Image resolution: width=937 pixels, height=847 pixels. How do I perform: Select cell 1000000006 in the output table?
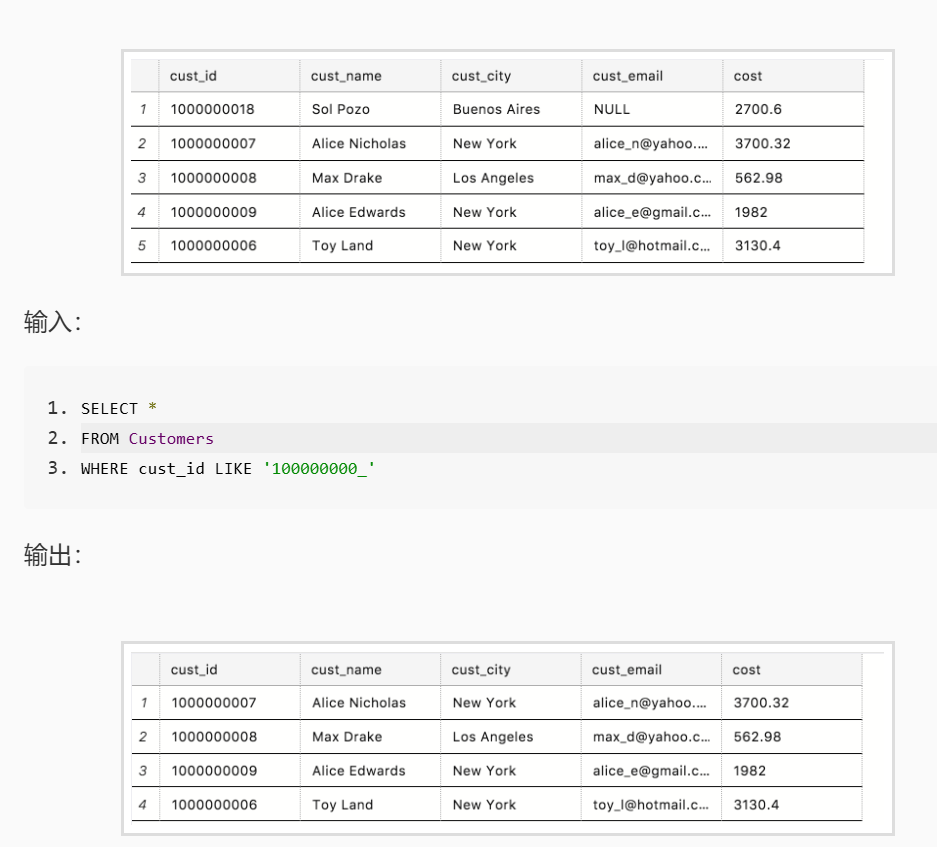click(230, 805)
